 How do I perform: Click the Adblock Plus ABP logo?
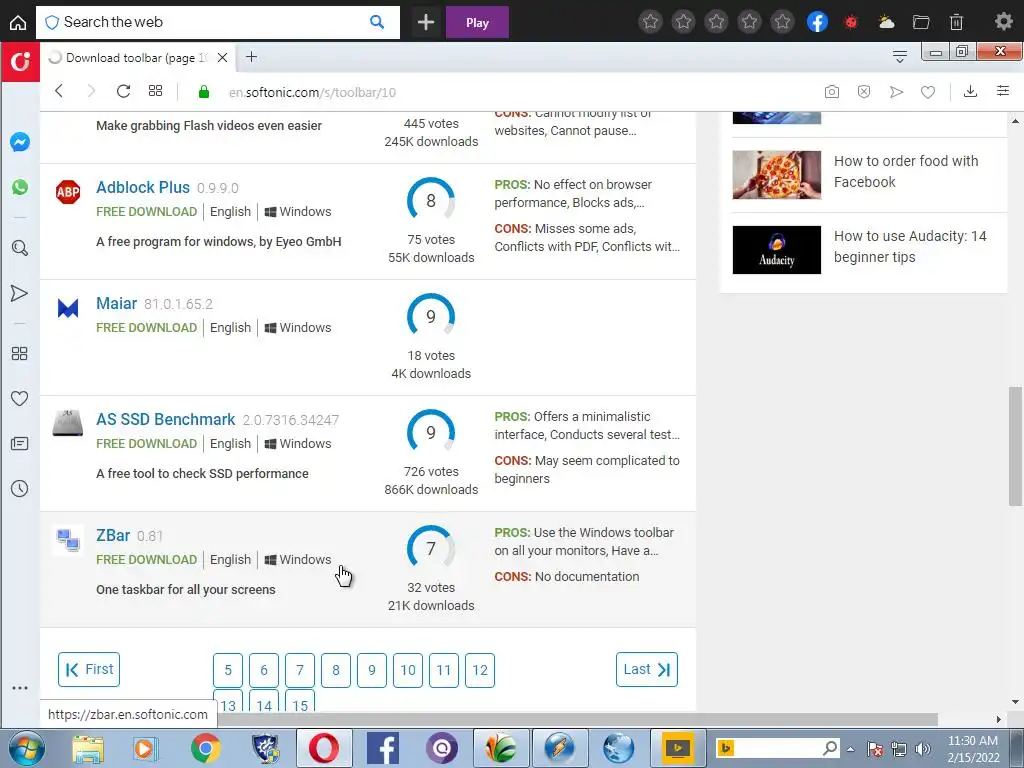tap(68, 192)
